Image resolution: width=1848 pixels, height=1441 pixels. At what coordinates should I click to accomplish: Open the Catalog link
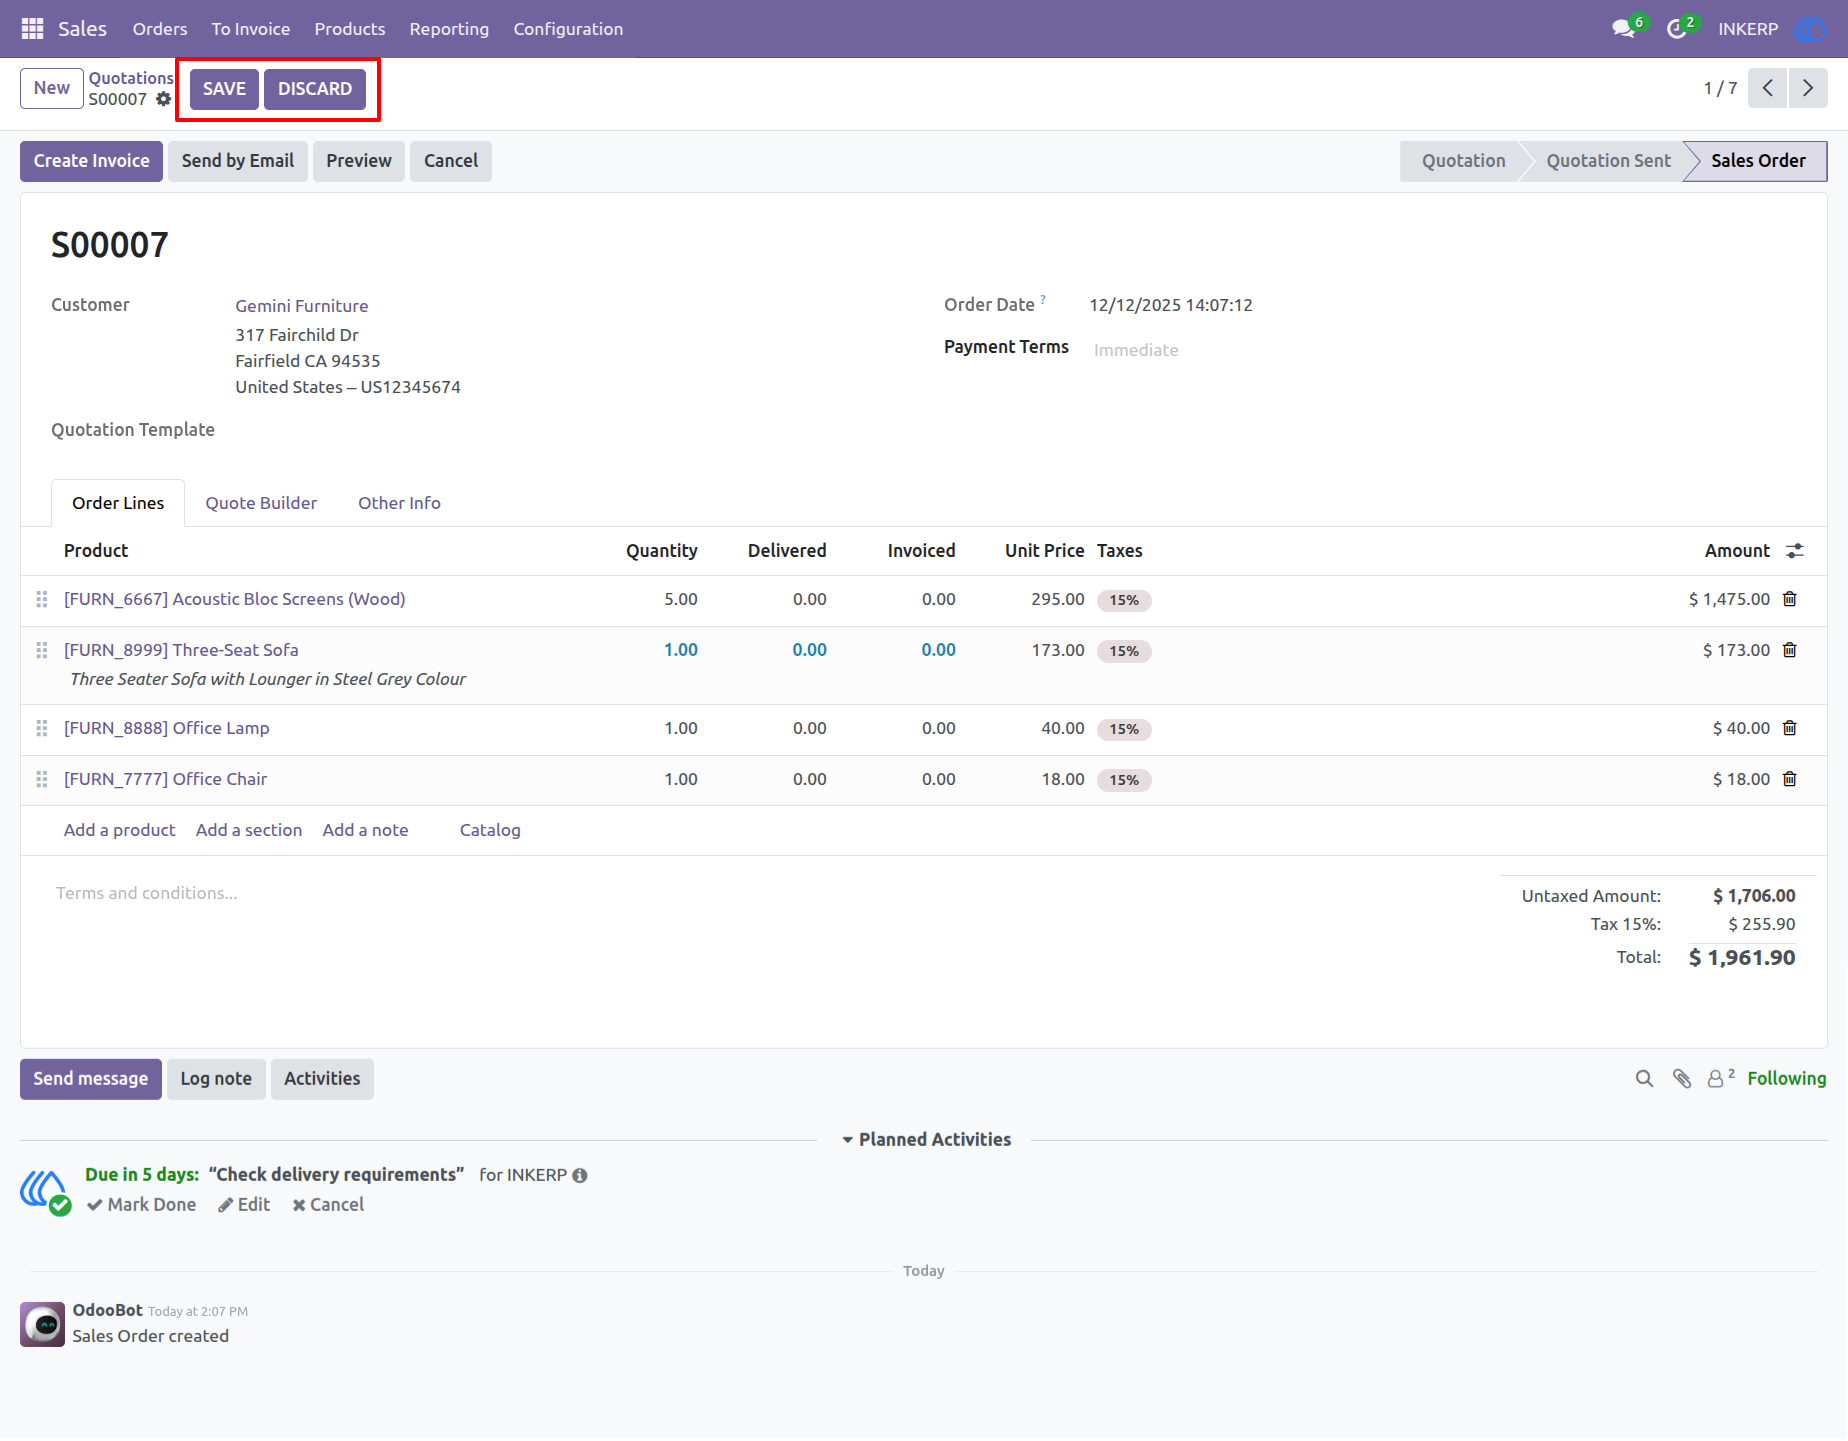click(x=490, y=830)
